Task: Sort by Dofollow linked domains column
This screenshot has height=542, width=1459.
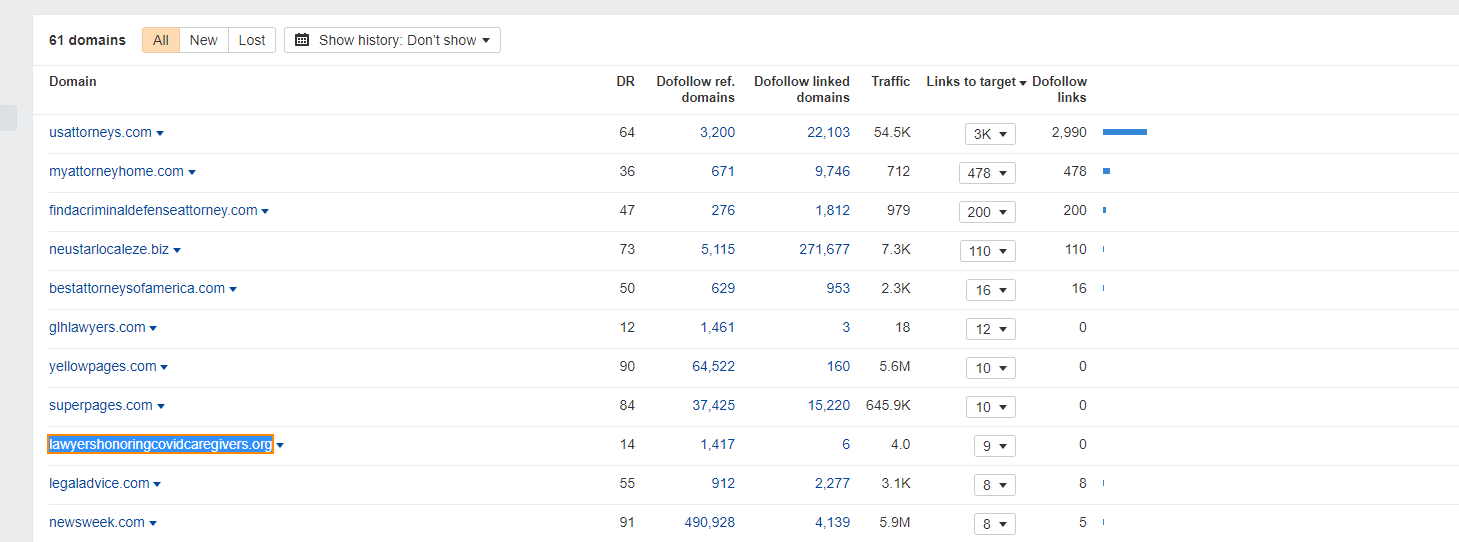Action: [x=802, y=89]
